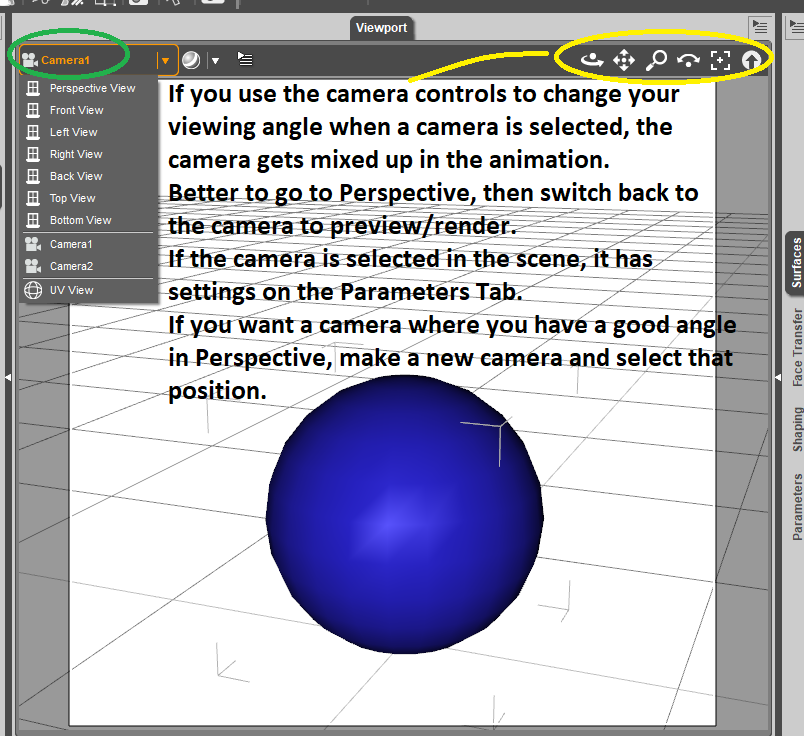Image resolution: width=804 pixels, height=736 pixels.
Task: Click the draw style sphere icon
Action: [191, 60]
